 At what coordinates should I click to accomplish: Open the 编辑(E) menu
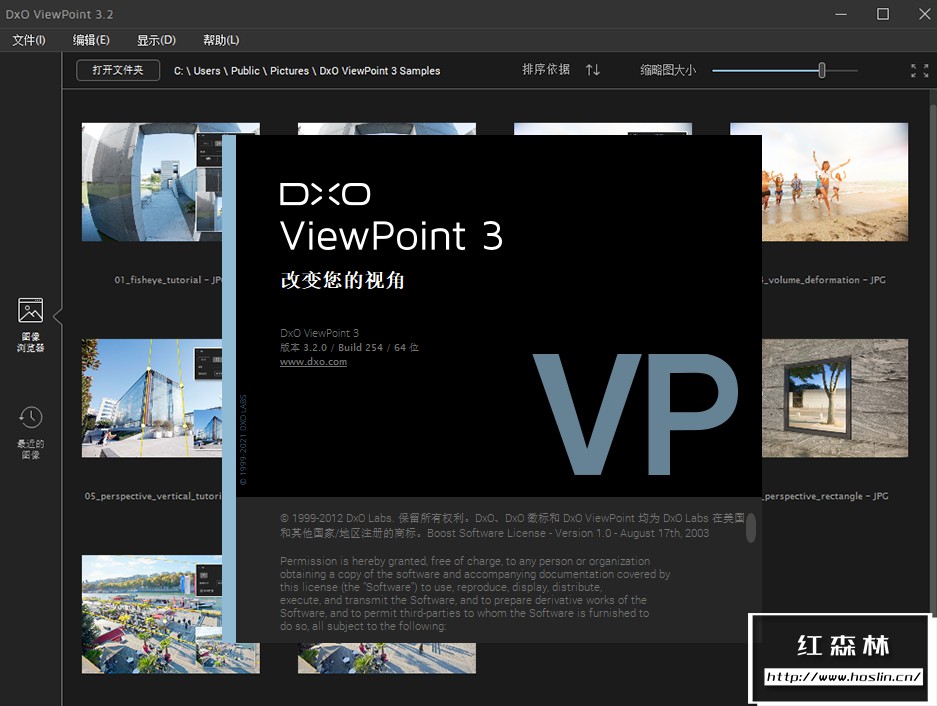91,40
